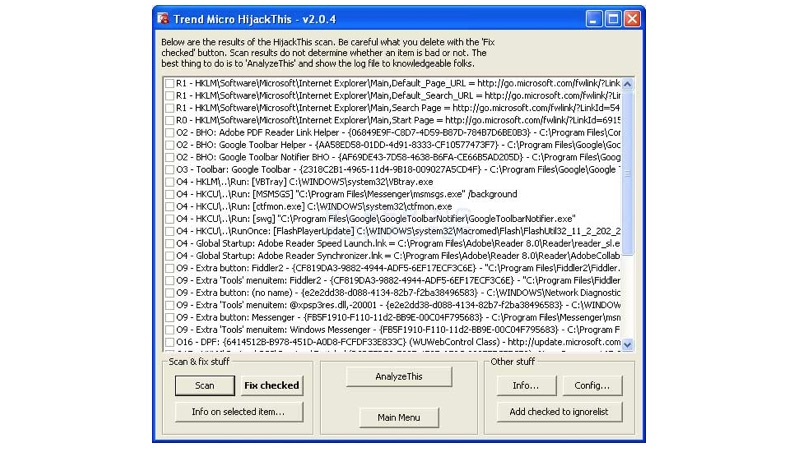Image resolution: width=800 pixels, height=450 pixels.
Task: Click the HijackThis title bar icon
Action: click(x=163, y=19)
